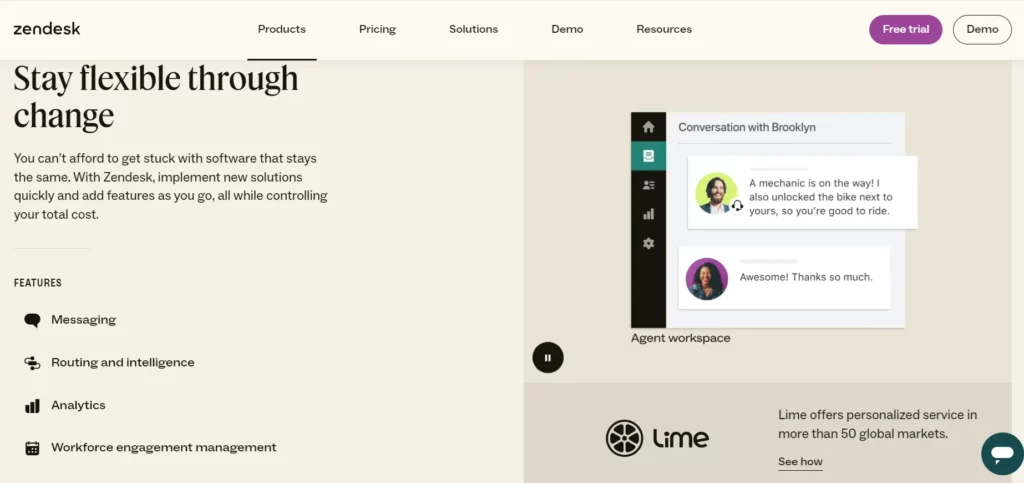
Task: Open the chat widget launcher
Action: [1002, 453]
